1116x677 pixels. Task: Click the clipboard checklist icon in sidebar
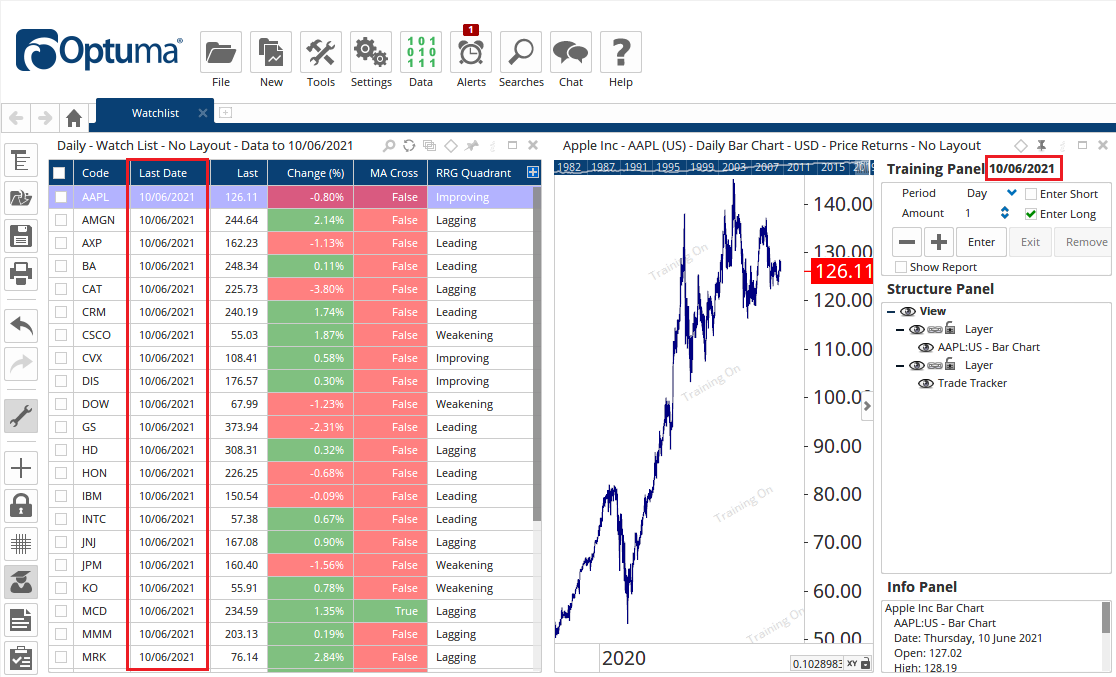(x=21, y=658)
